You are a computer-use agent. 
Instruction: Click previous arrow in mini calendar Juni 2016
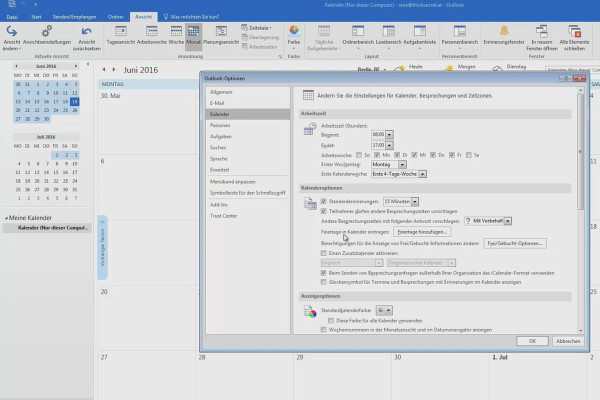coord(16,66)
